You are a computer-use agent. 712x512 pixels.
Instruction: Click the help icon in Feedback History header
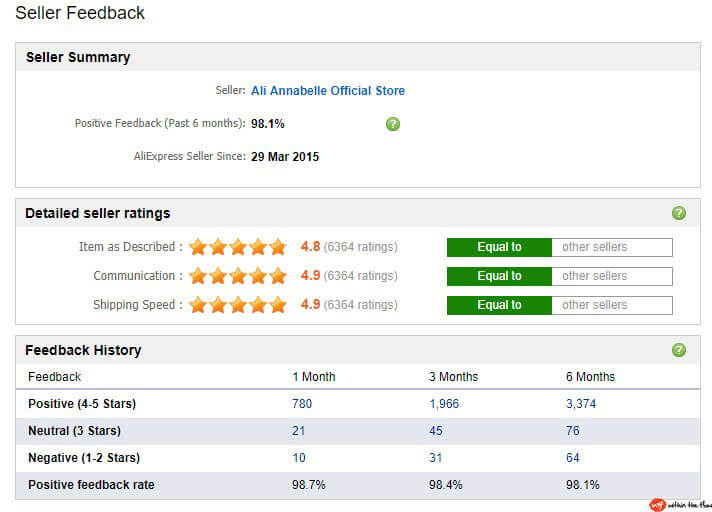coord(679,350)
